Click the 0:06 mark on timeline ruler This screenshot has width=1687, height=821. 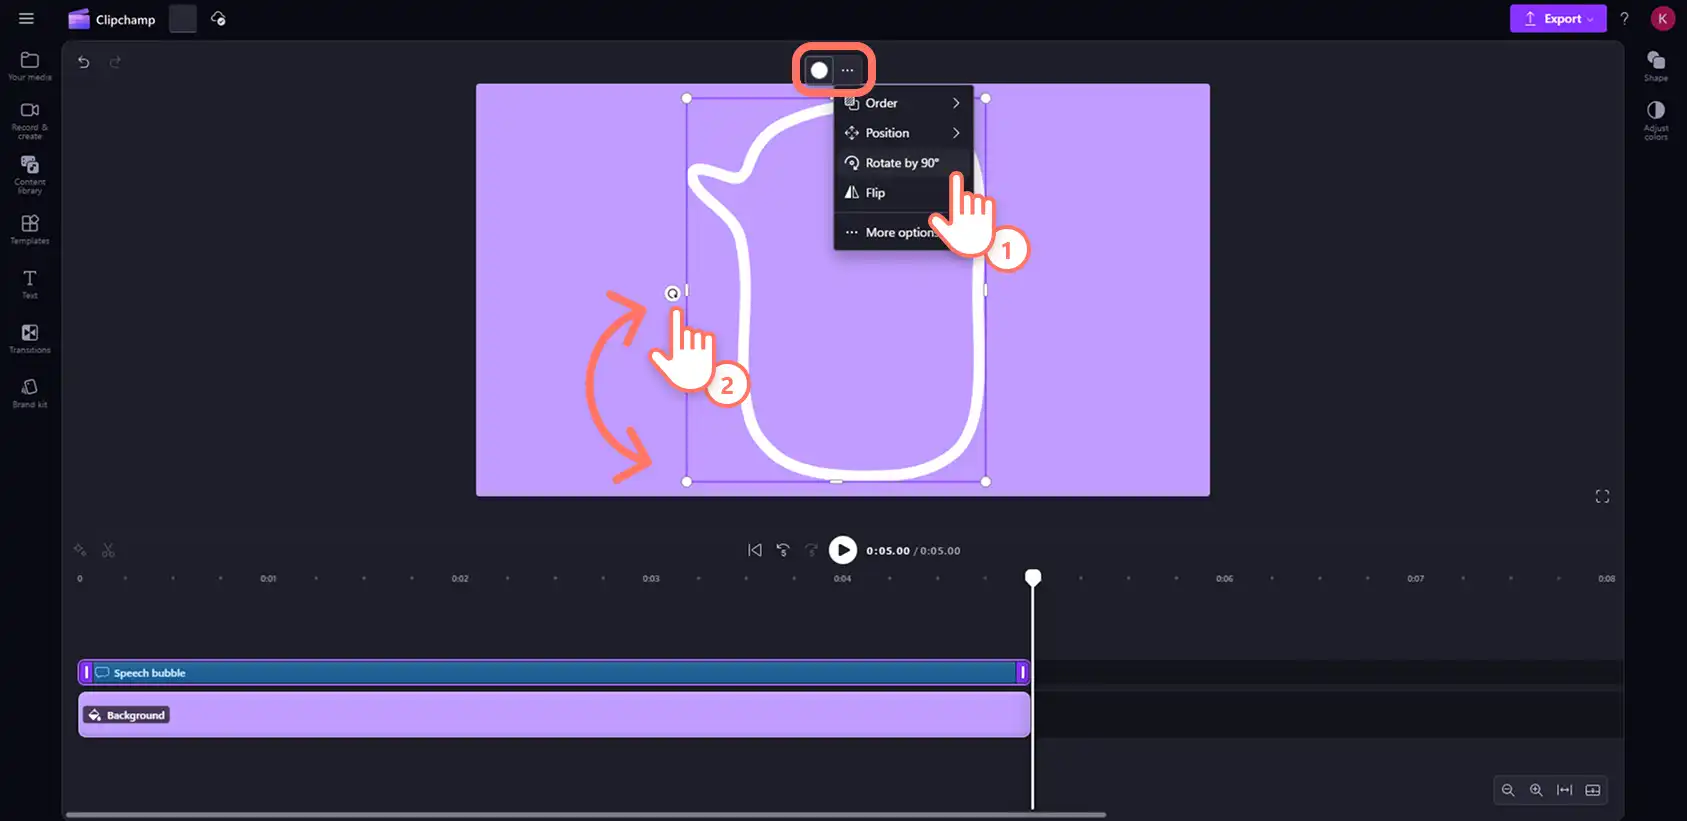pyautogui.click(x=1225, y=579)
